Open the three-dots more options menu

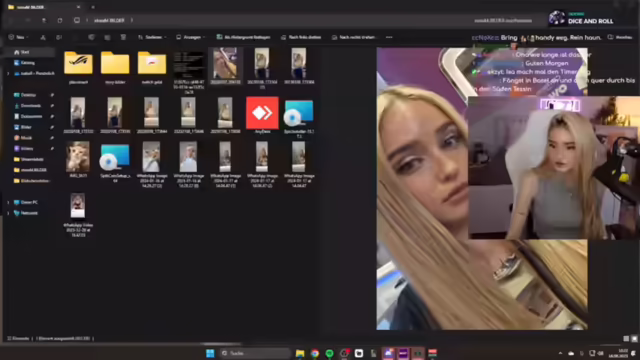(389, 37)
